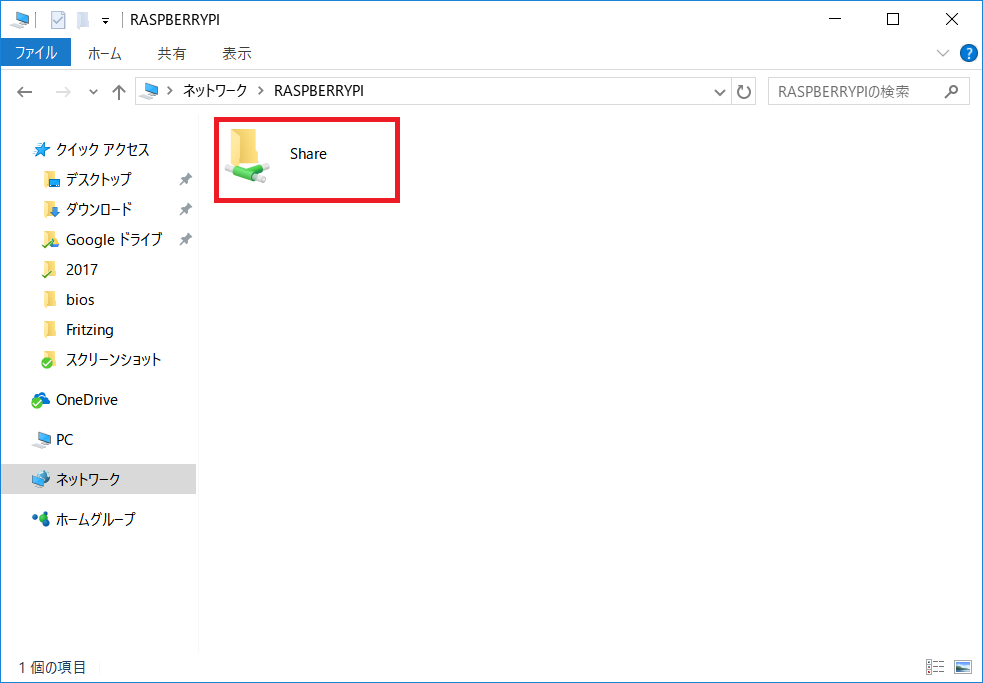Image resolution: width=983 pixels, height=683 pixels.
Task: Expand the ribbon with the chevron
Action: [942, 53]
